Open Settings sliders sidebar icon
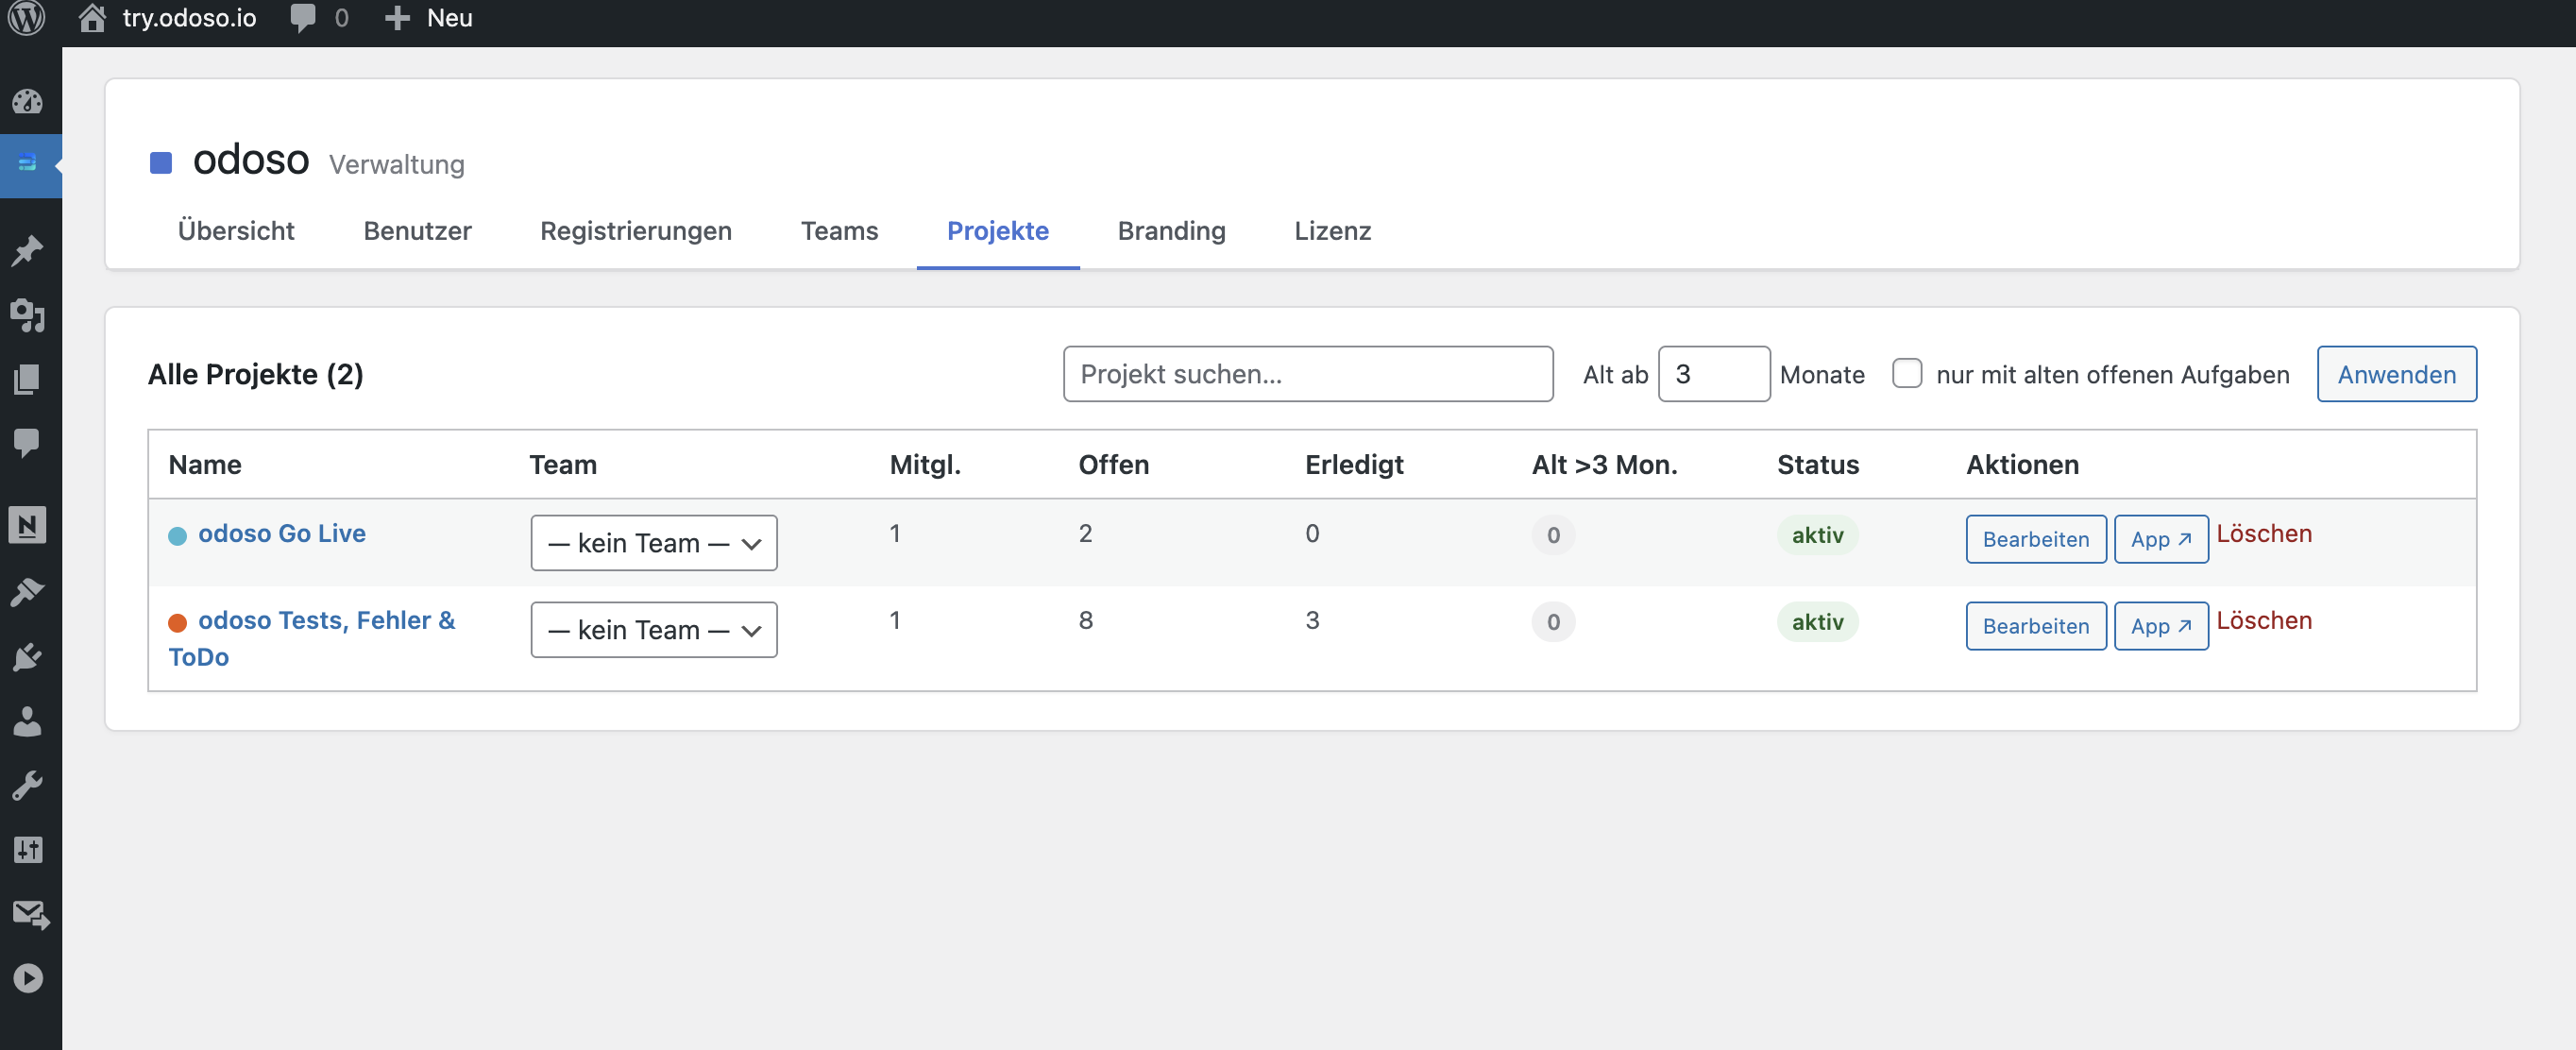2576x1050 pixels. pos(28,850)
